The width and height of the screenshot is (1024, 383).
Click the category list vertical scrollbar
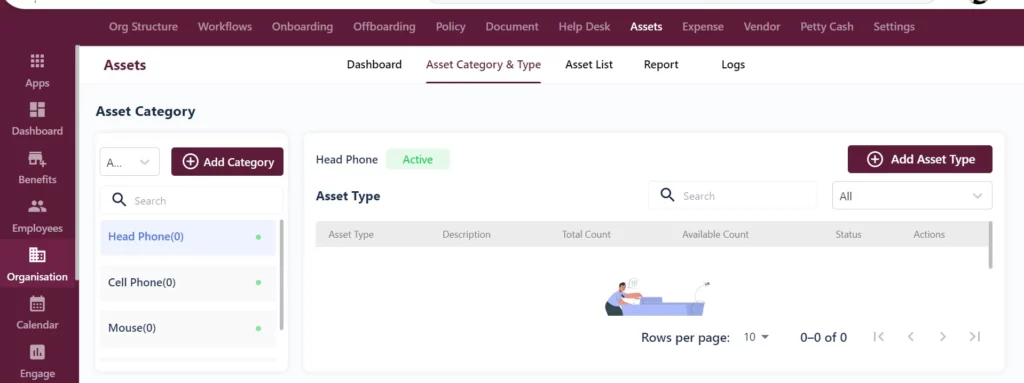281,275
